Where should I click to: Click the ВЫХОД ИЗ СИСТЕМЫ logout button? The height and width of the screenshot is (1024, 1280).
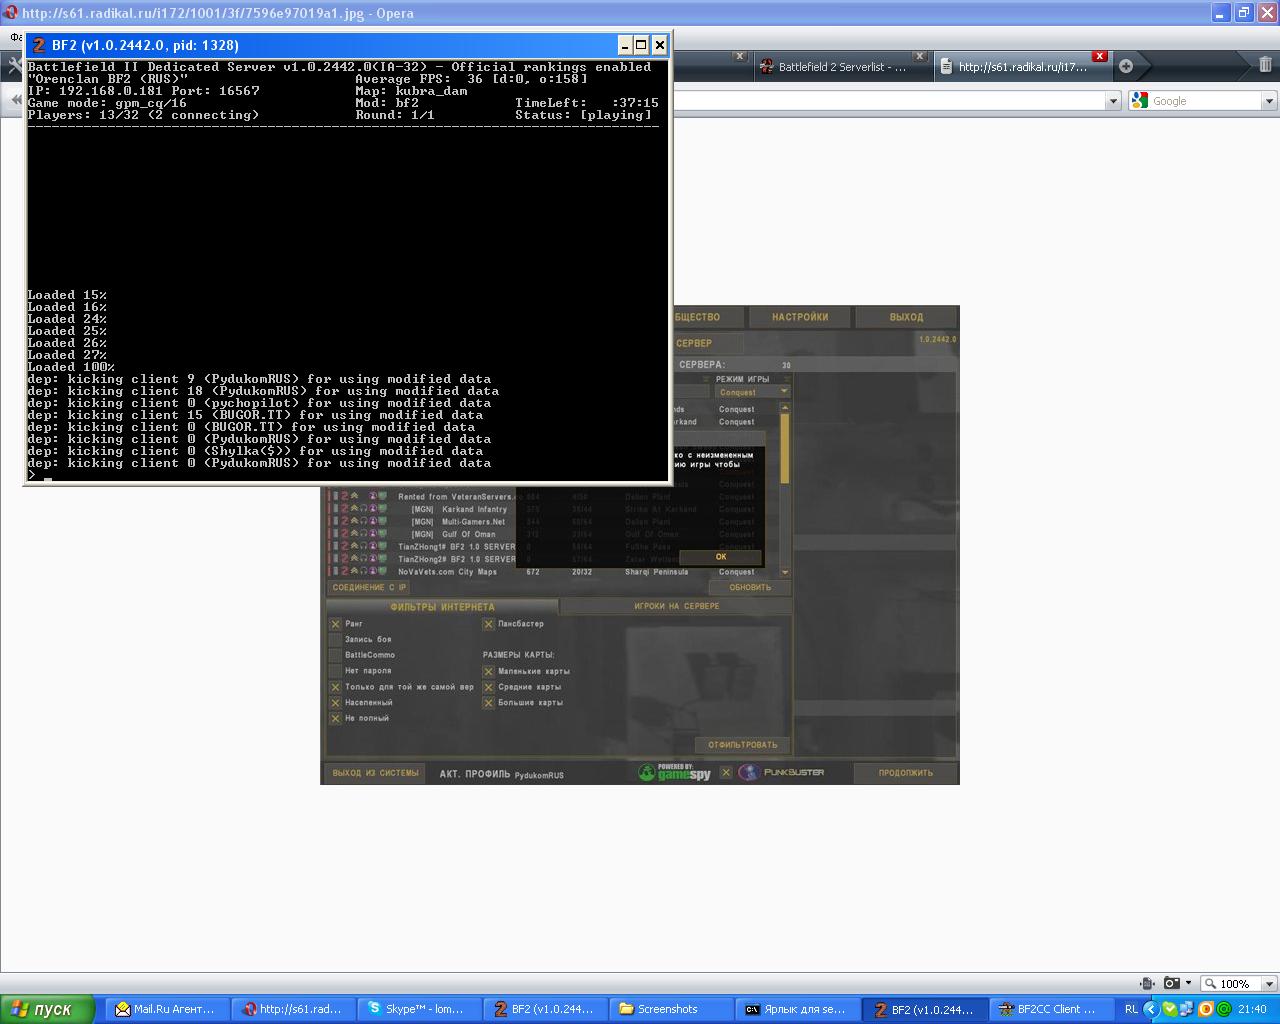(x=375, y=772)
